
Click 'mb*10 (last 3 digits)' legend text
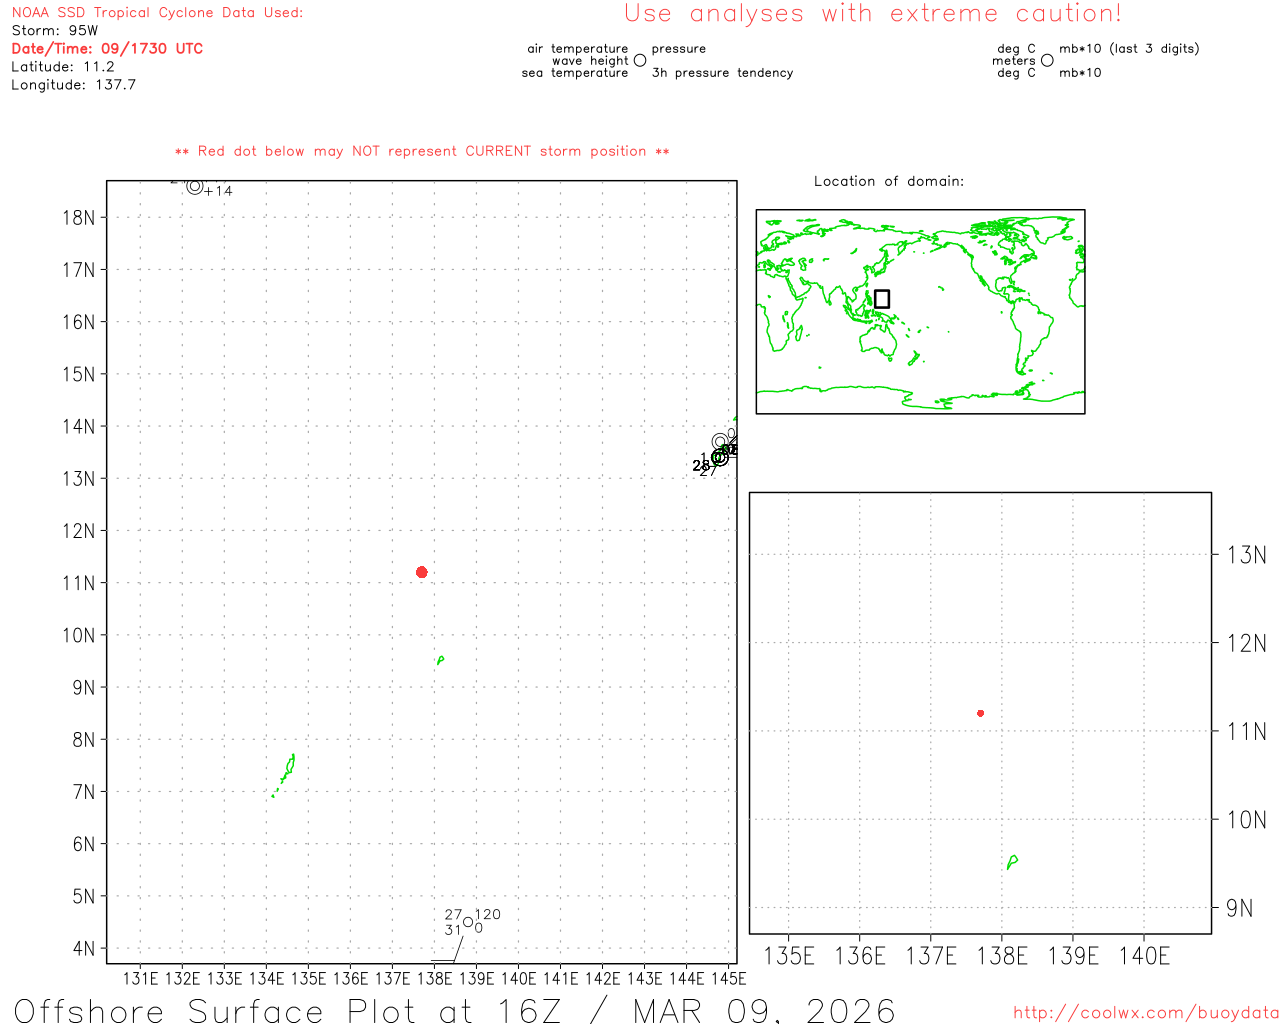tap(1129, 49)
